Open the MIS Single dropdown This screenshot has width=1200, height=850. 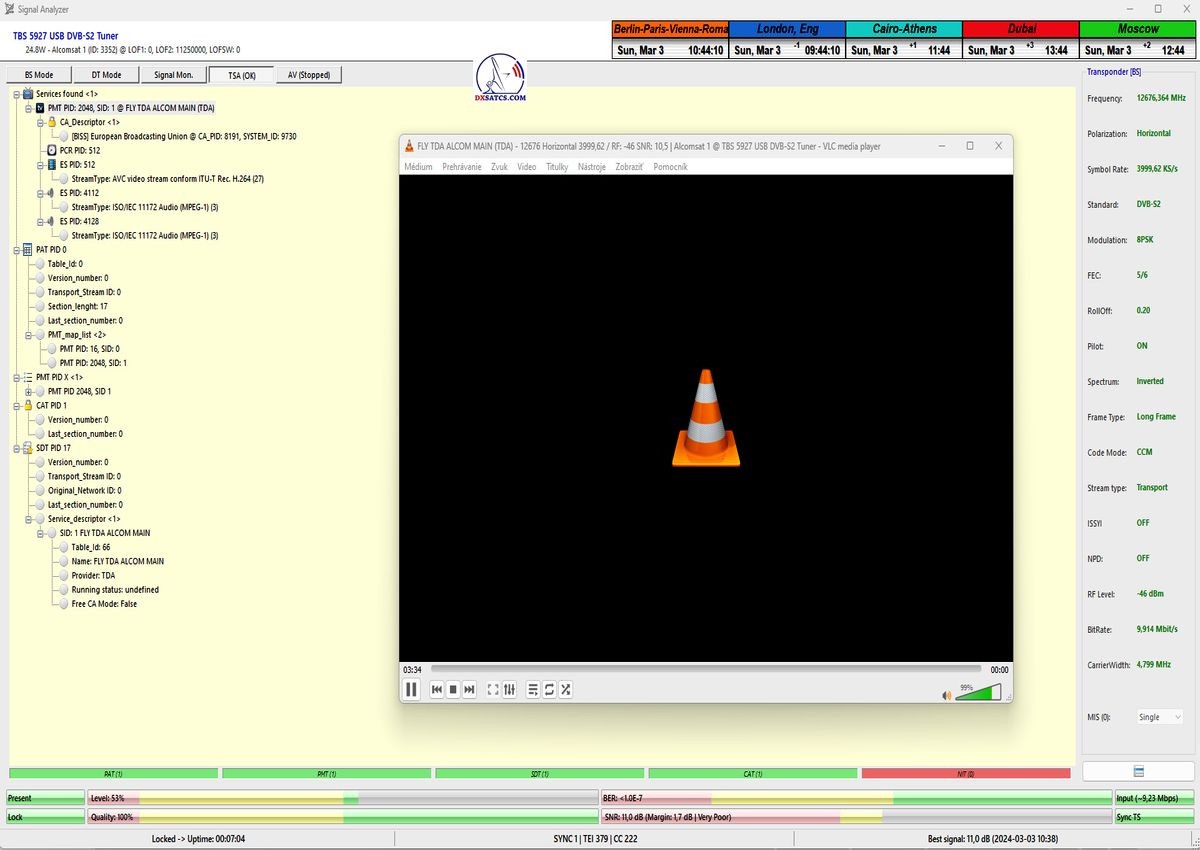point(1160,717)
